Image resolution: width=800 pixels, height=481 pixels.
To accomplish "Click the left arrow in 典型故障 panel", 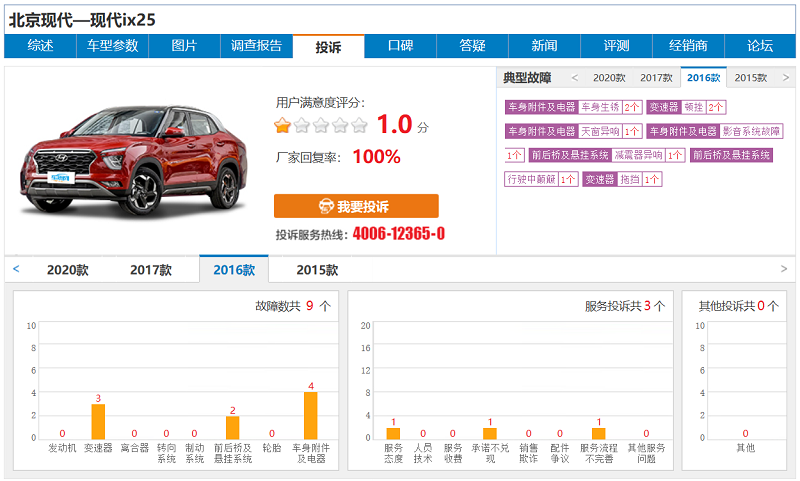I will (575, 78).
